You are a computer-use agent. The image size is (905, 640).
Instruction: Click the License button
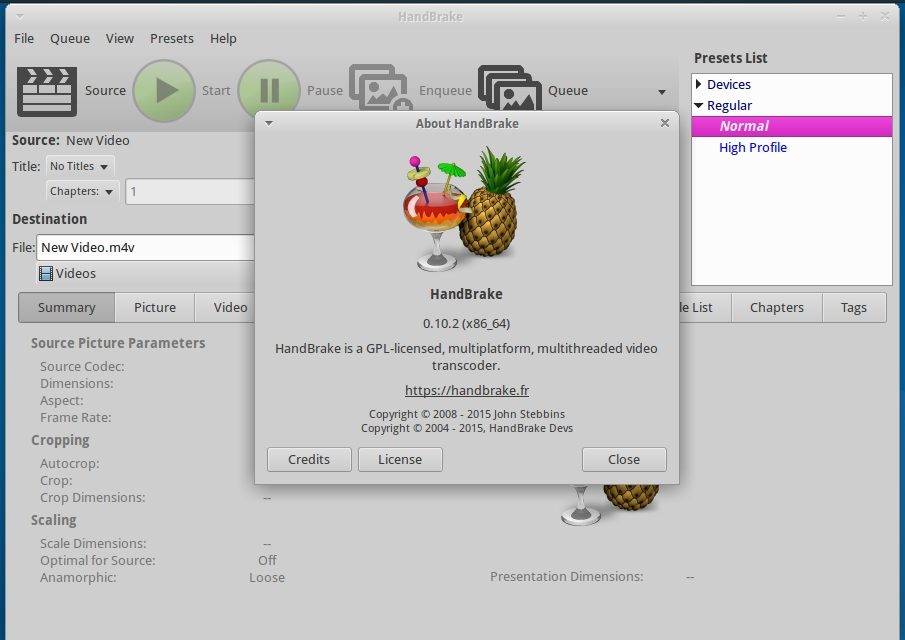pyautogui.click(x=400, y=459)
